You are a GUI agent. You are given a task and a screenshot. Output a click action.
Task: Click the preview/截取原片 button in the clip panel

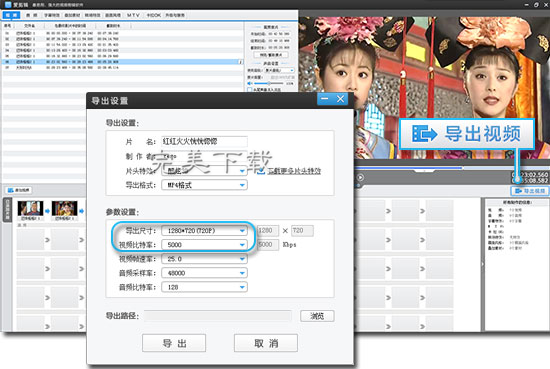click(271, 55)
